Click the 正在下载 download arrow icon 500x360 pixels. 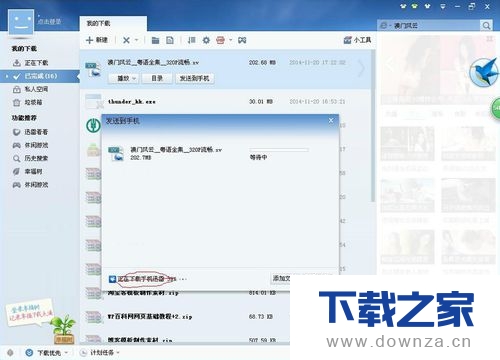17,63
